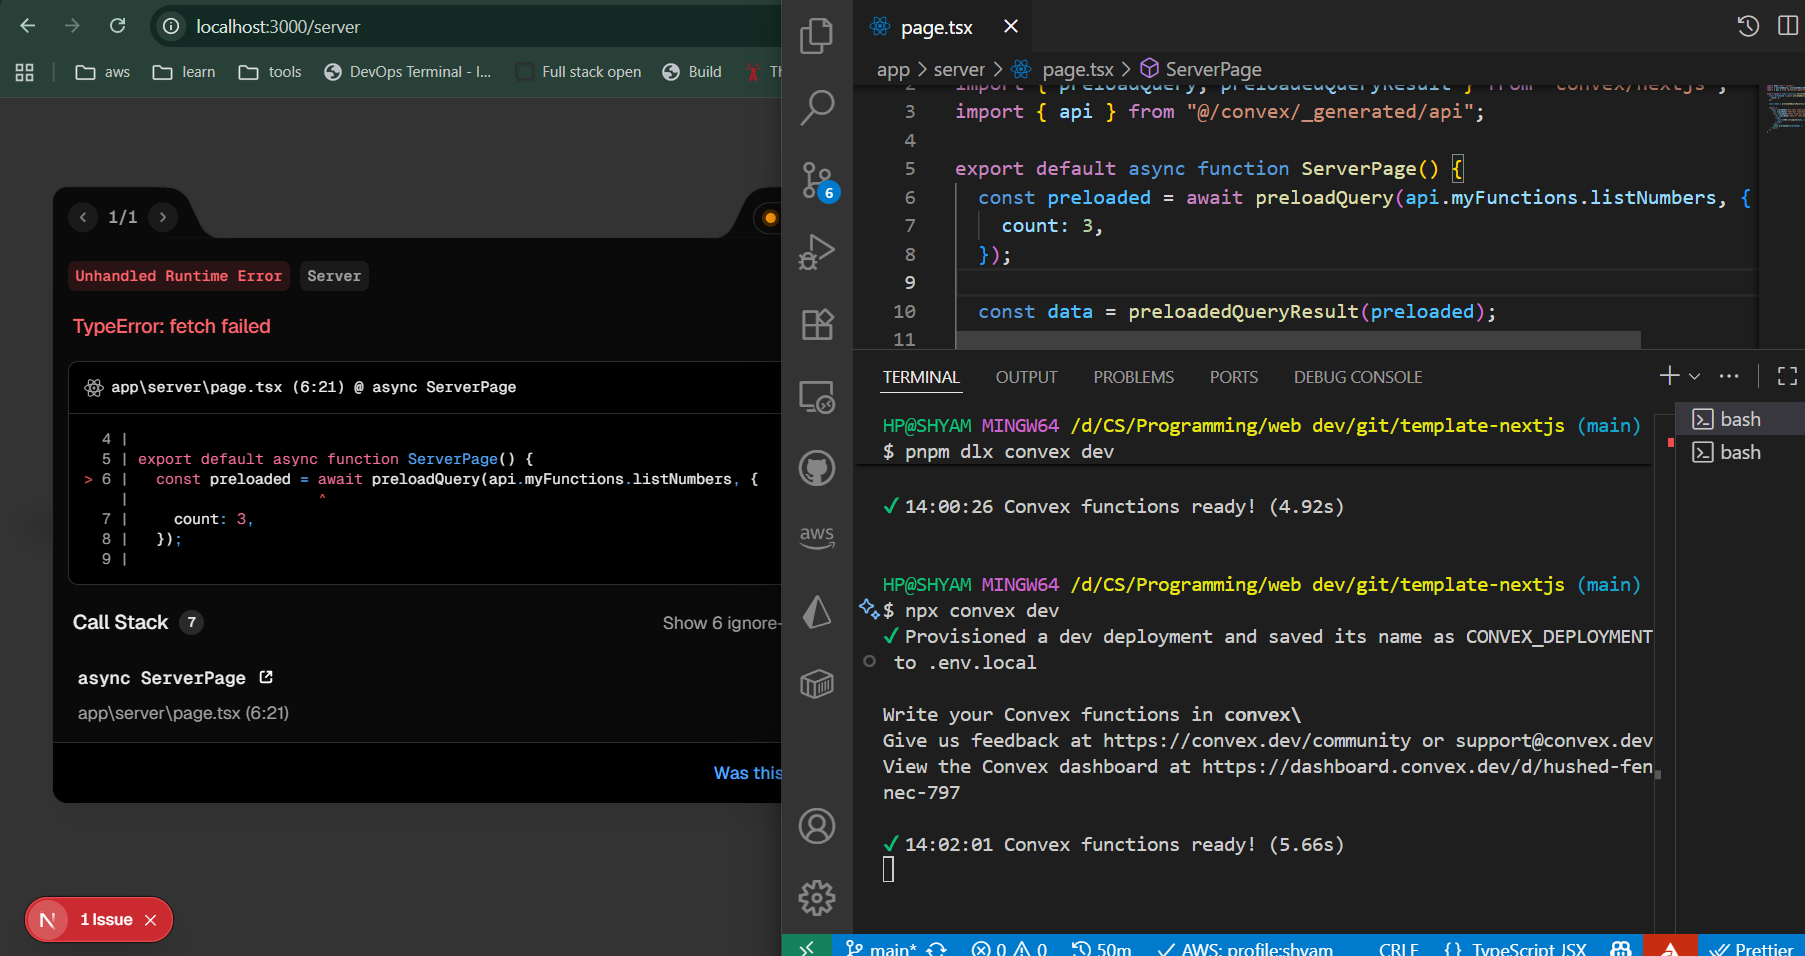Image resolution: width=1805 pixels, height=956 pixels.
Task: Switch to the PROBLEMS panel tab
Action: 1133,377
